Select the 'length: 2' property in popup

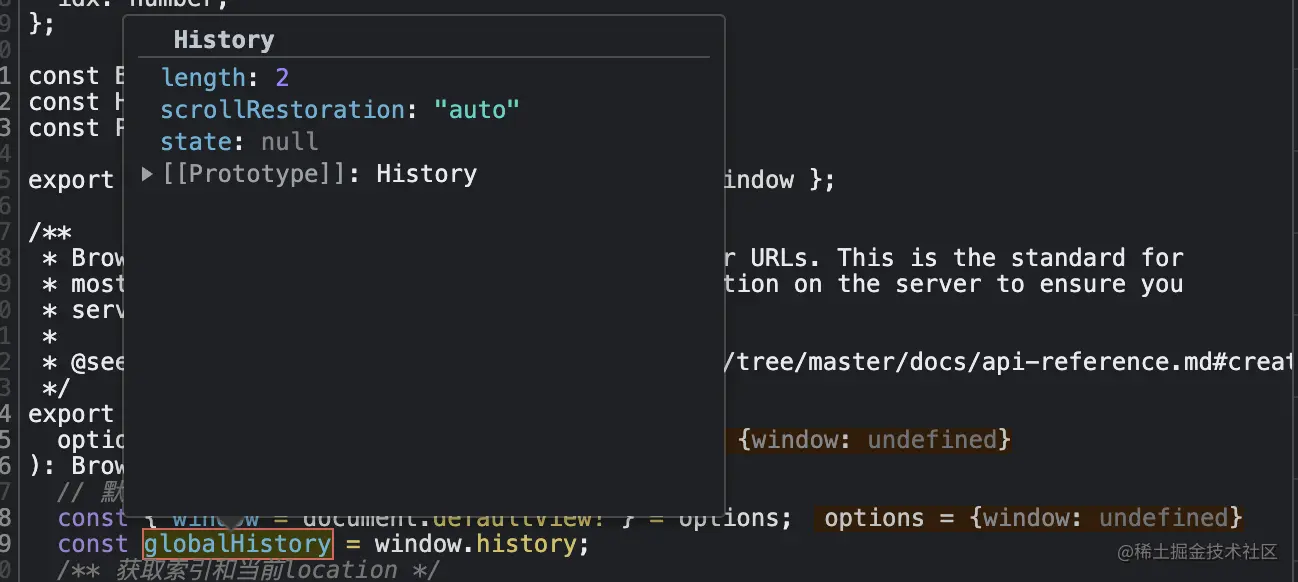click(x=225, y=78)
